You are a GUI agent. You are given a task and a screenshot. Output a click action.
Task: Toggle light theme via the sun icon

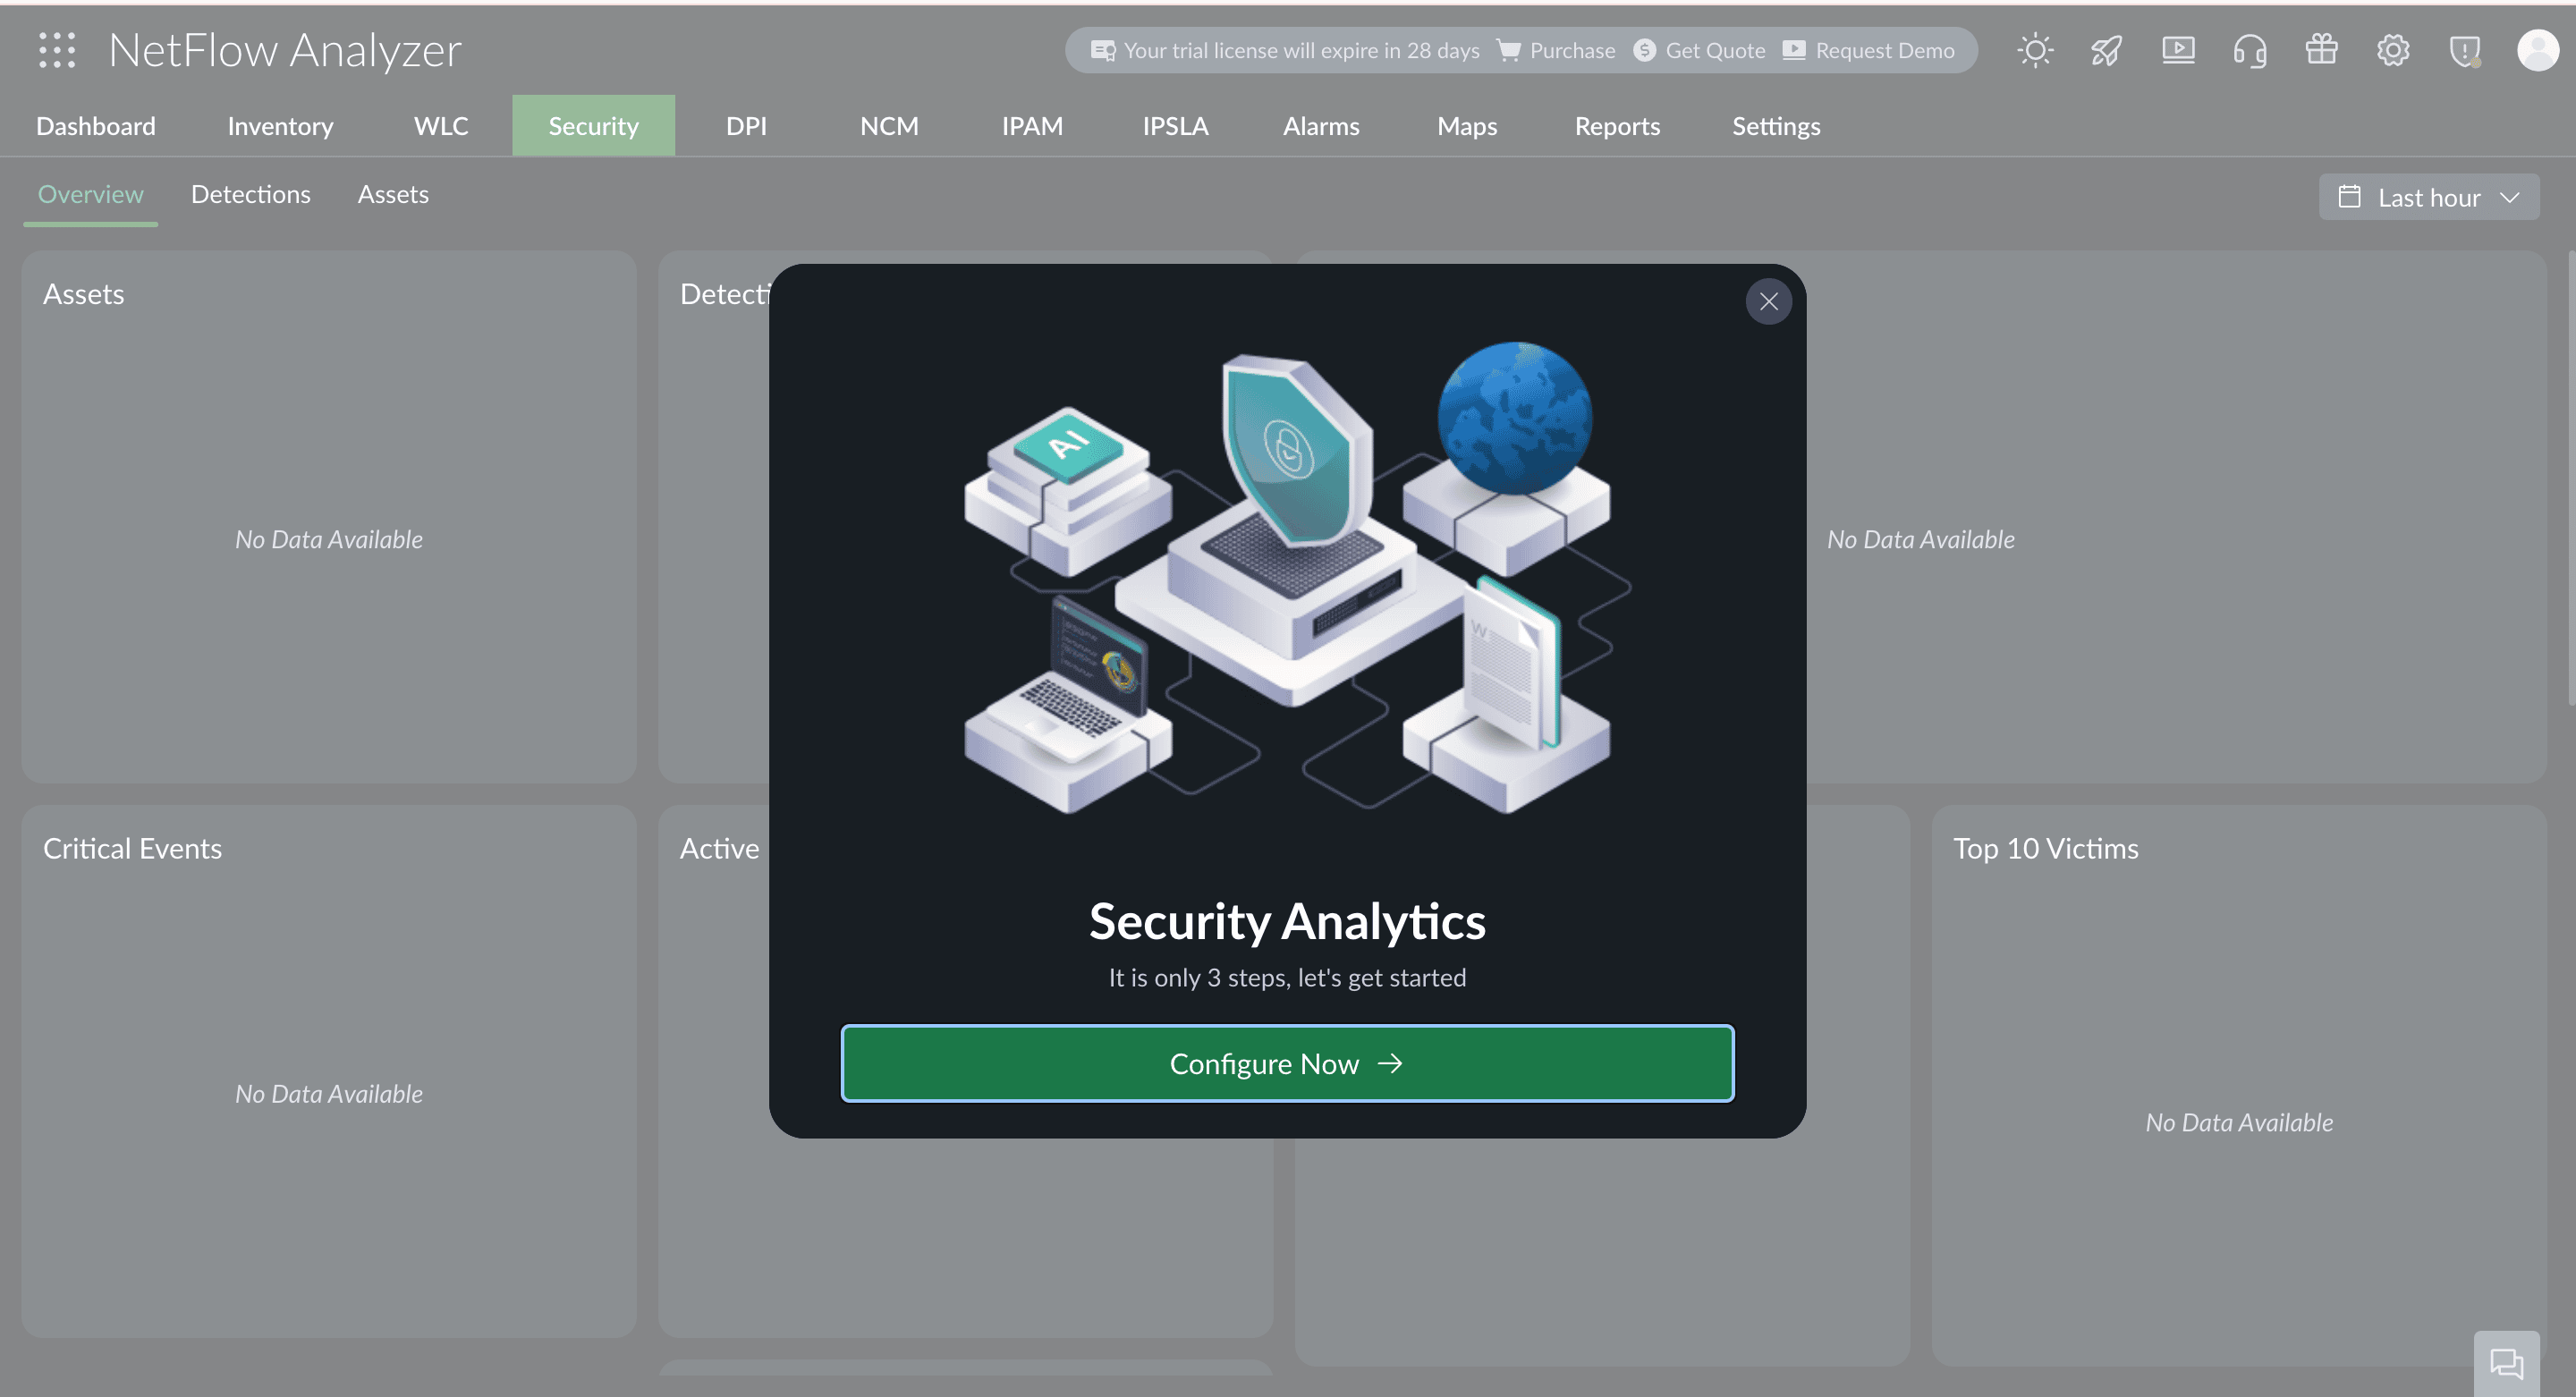[2034, 50]
